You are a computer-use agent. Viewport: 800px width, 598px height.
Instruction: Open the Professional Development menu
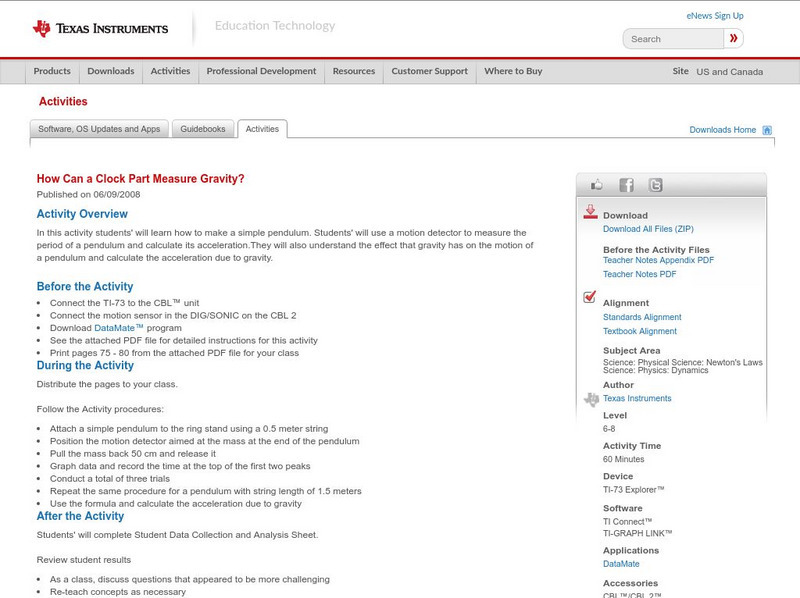click(261, 71)
